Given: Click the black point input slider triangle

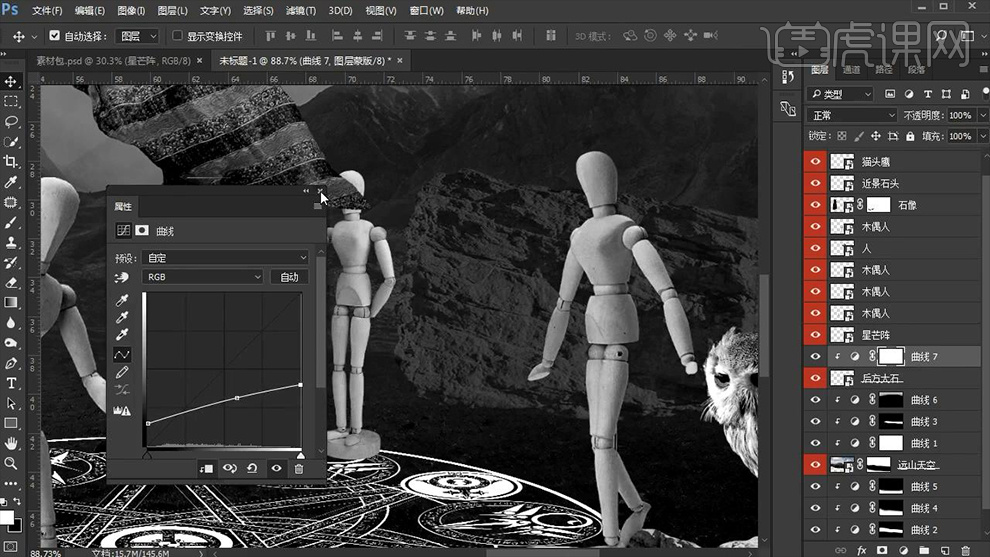Looking at the screenshot, I should 147,455.
